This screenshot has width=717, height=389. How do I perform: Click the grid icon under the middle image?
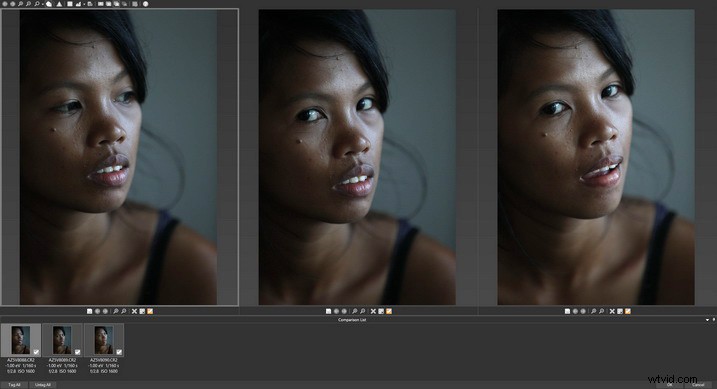click(381, 311)
